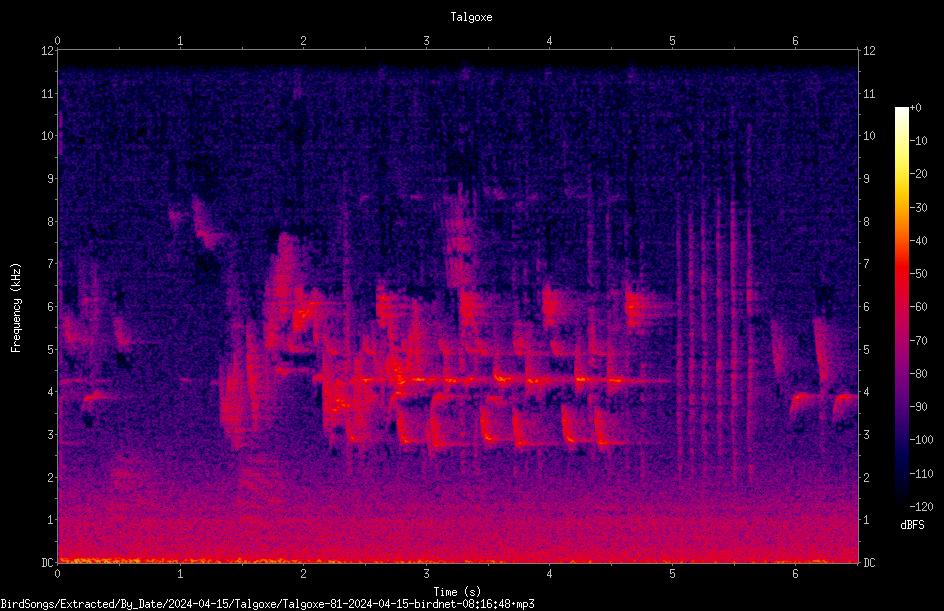The image size is (944, 611).
Task: Click the 3 second tick on bottom axis
Action: (x=426, y=574)
